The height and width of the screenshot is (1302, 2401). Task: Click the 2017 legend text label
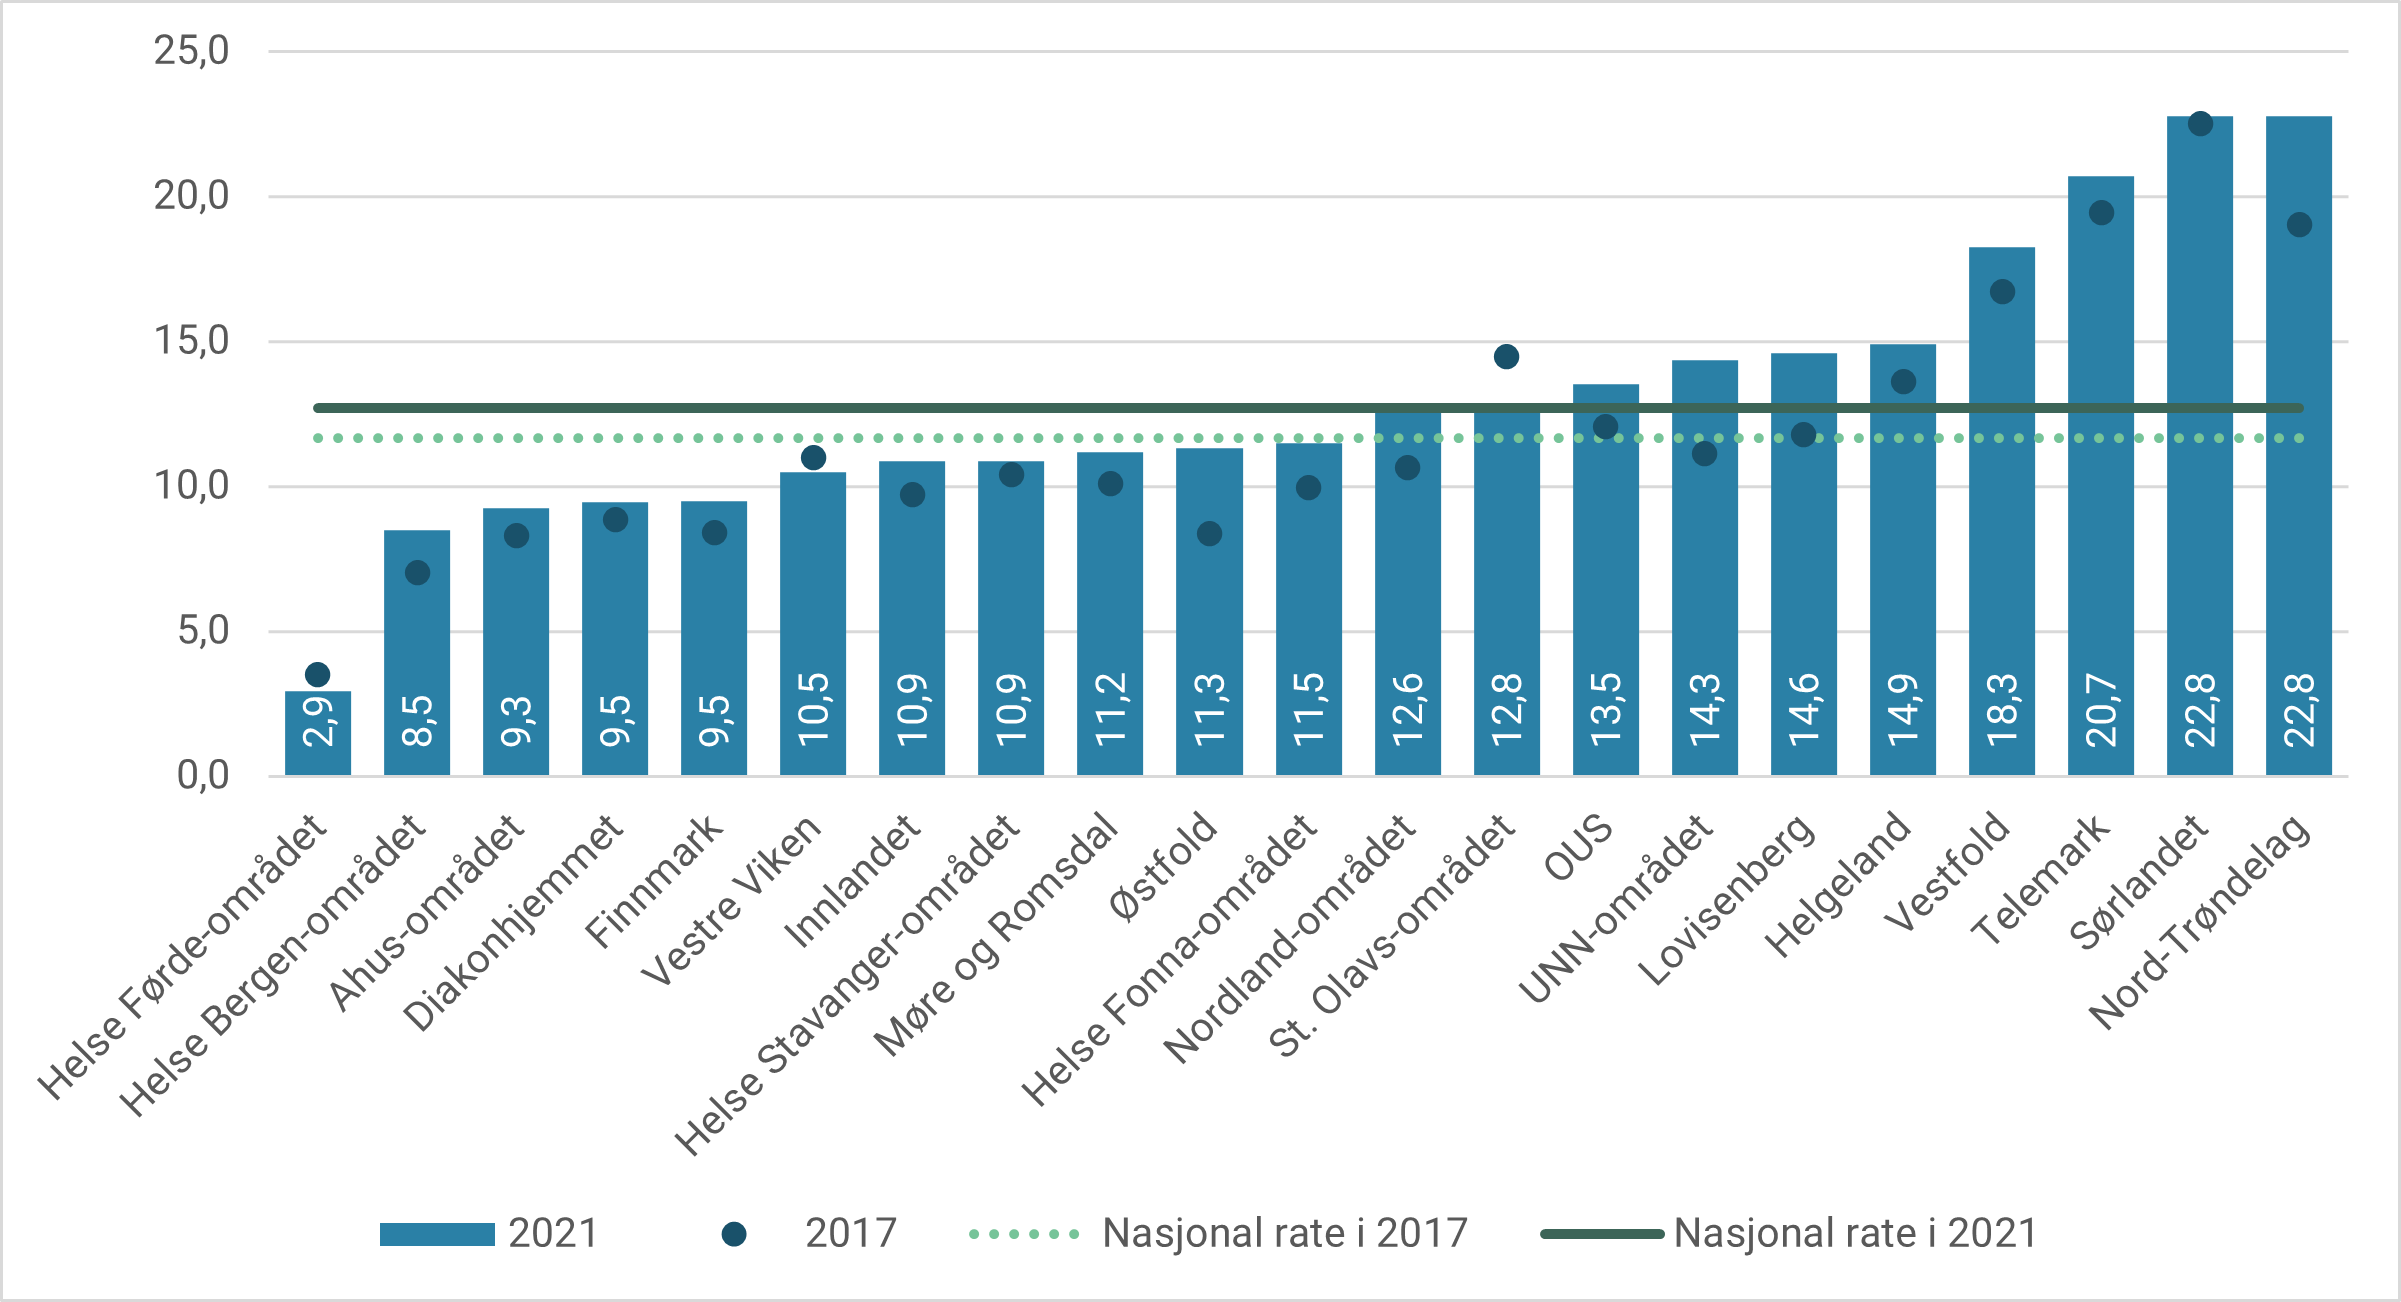pyautogui.click(x=850, y=1233)
